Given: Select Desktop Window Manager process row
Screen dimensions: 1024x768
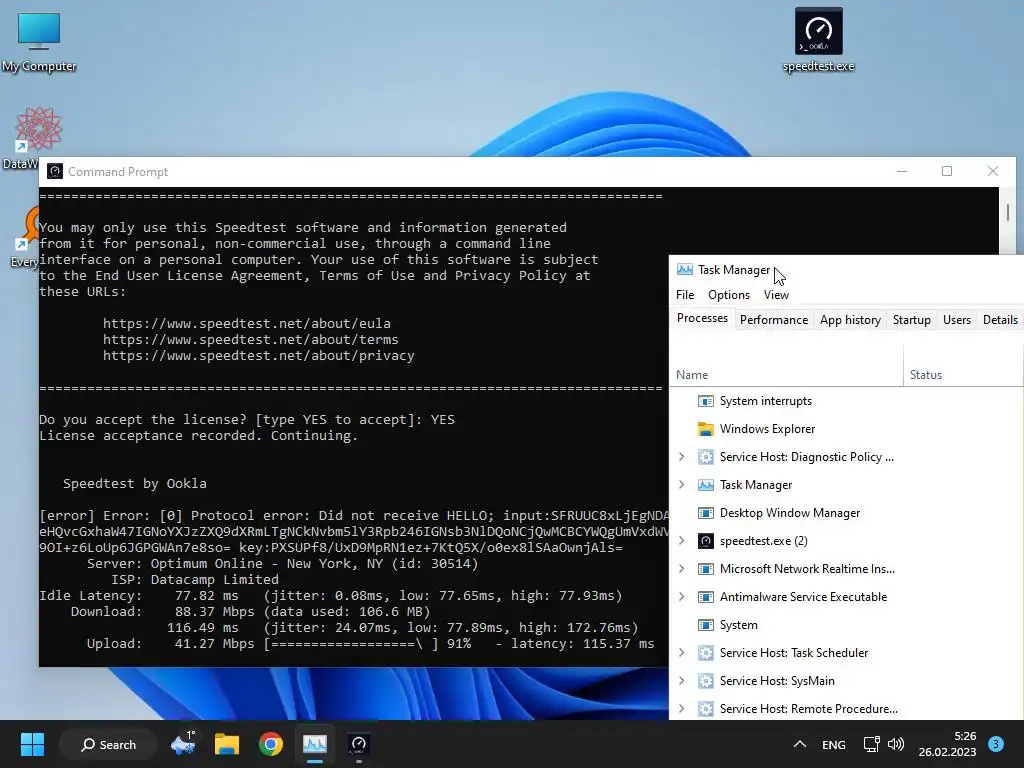Looking at the screenshot, I should [846, 513].
